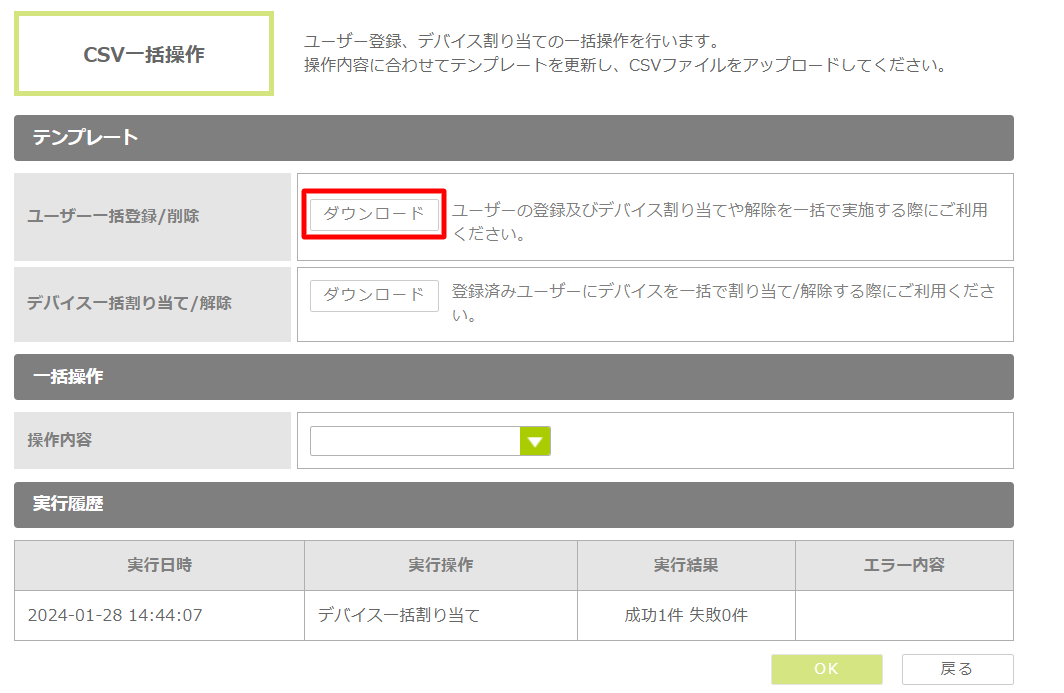Viewport: 1064px width, 693px height.
Task: Download the ユーザー一括登録/削除 template
Action: (x=374, y=214)
